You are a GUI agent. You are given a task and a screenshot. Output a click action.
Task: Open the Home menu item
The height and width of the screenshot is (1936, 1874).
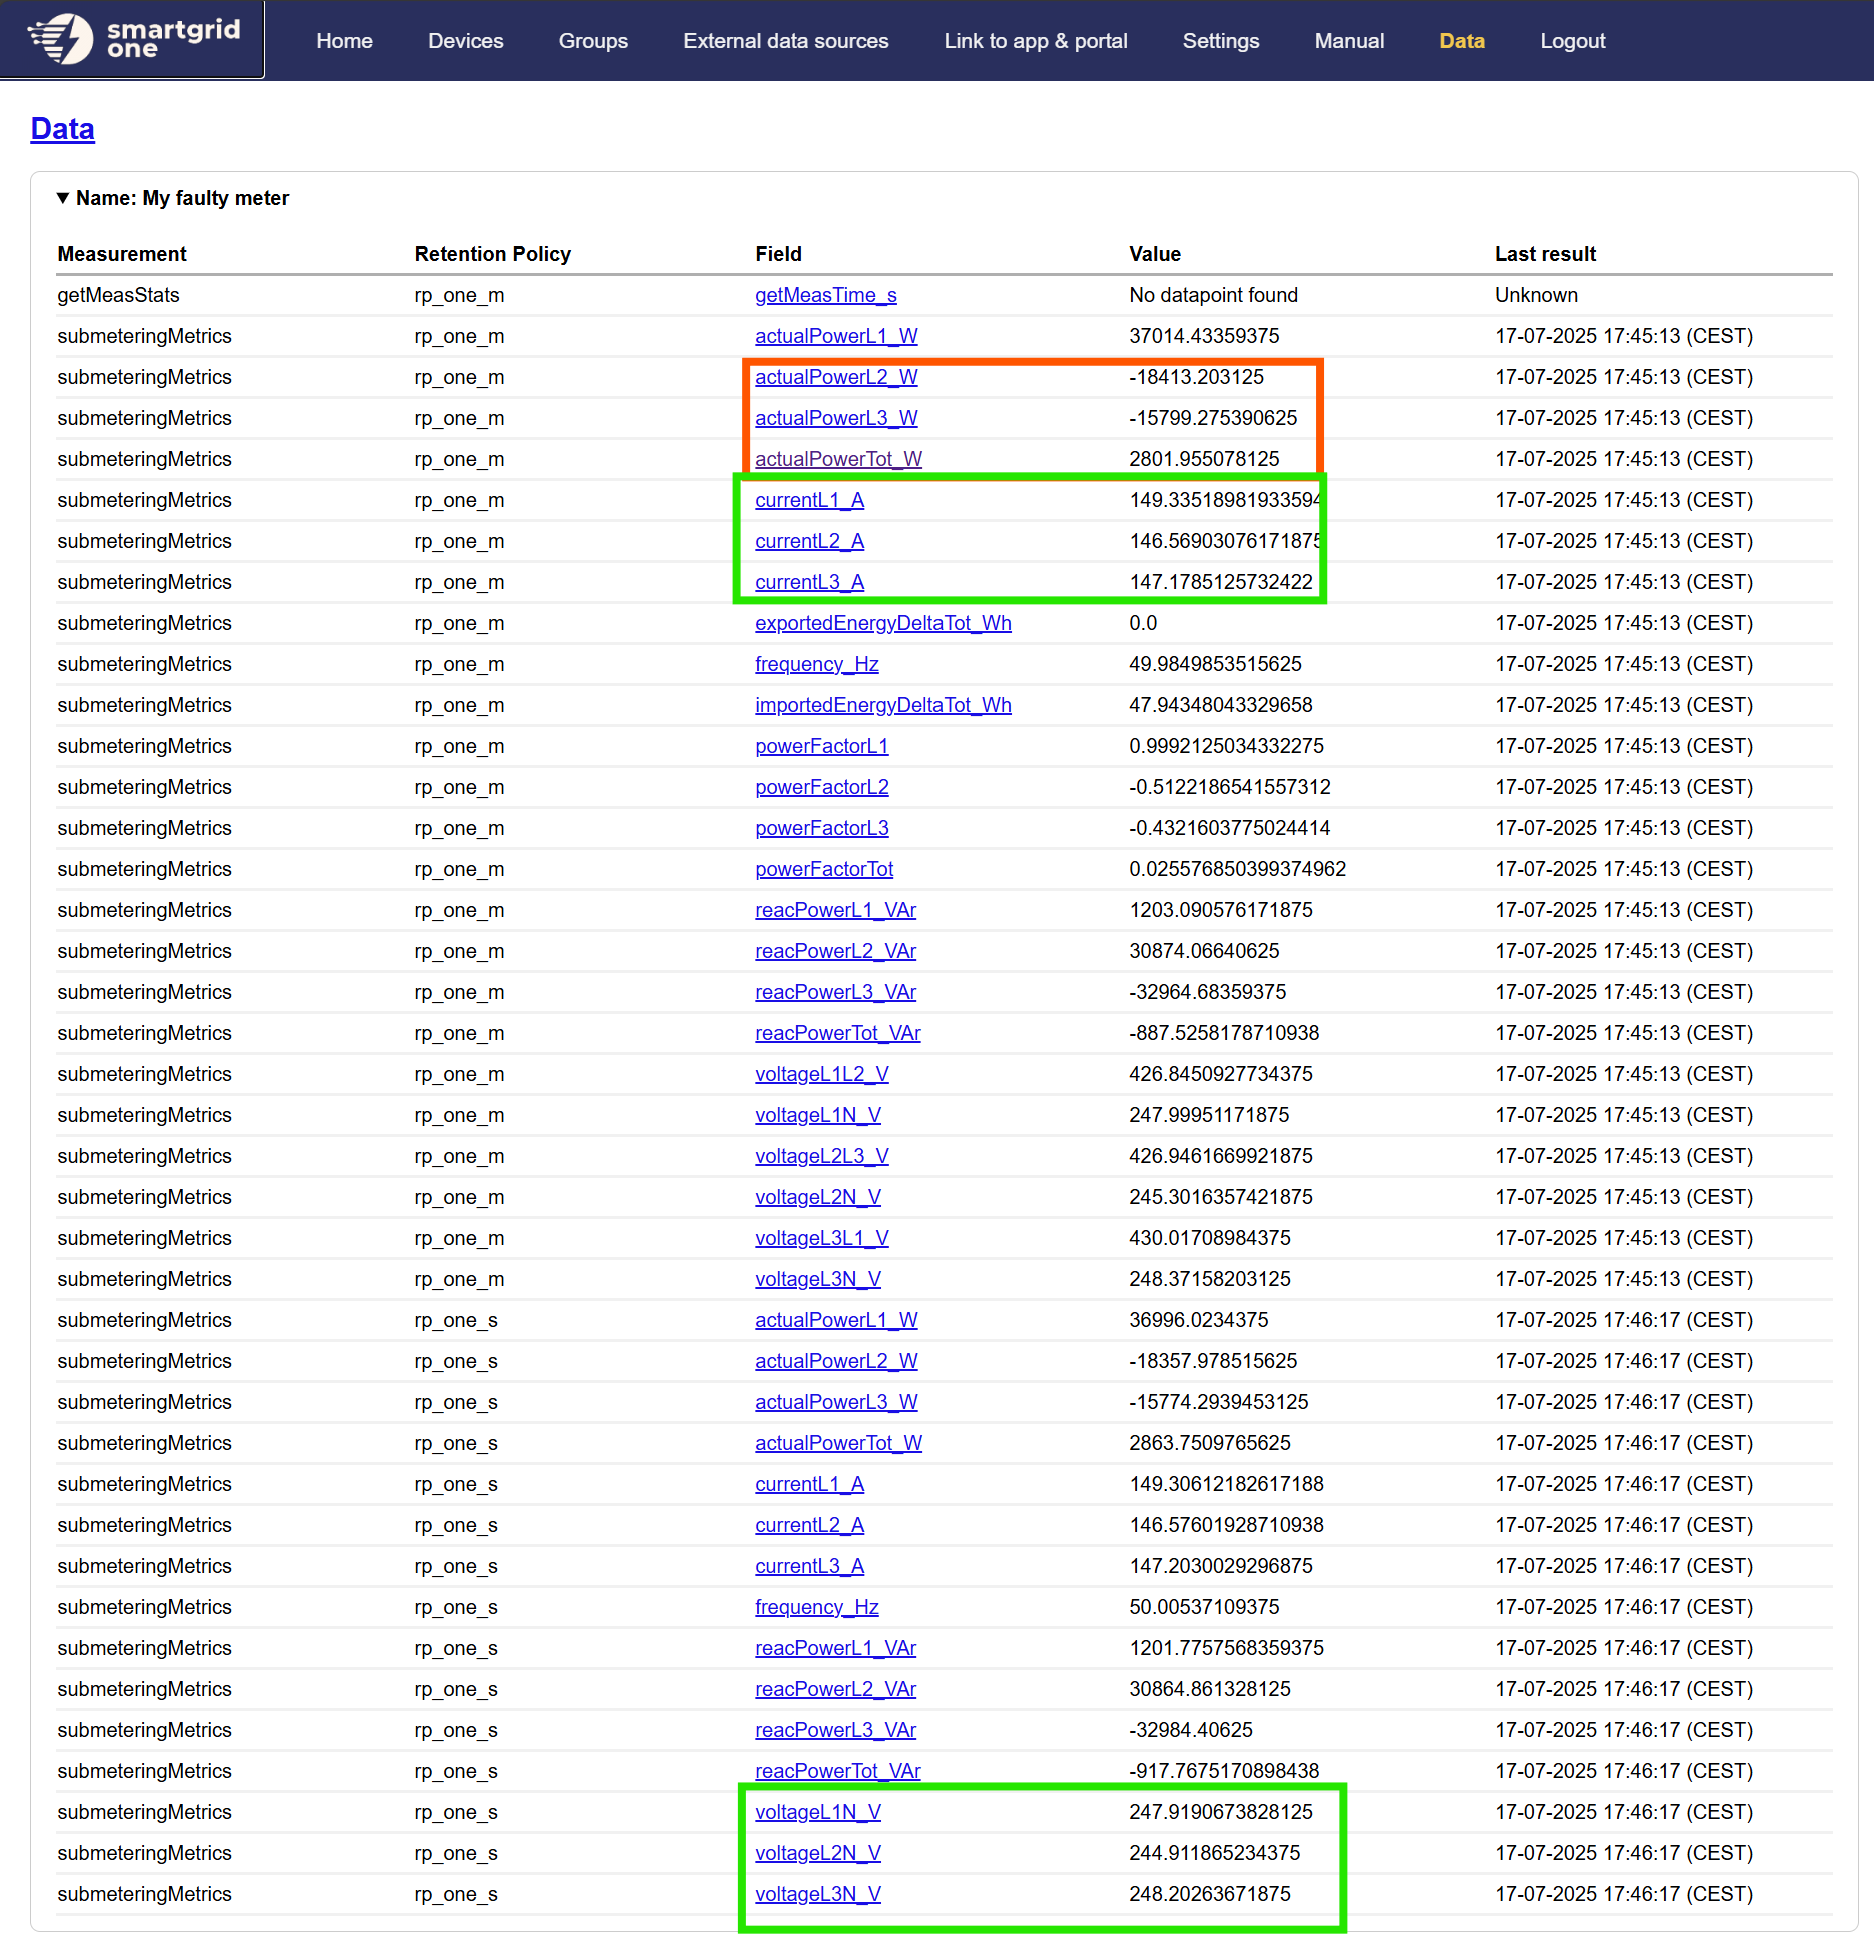(344, 41)
